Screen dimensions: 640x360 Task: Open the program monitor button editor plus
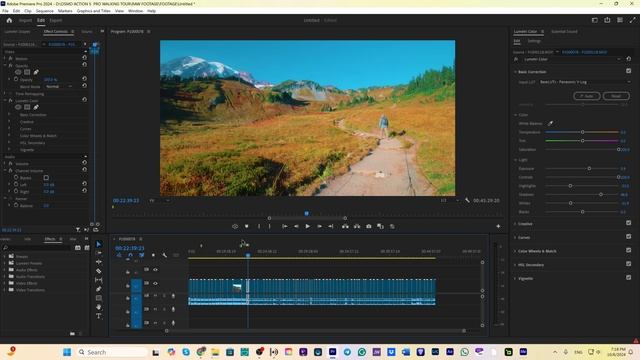coord(498,226)
